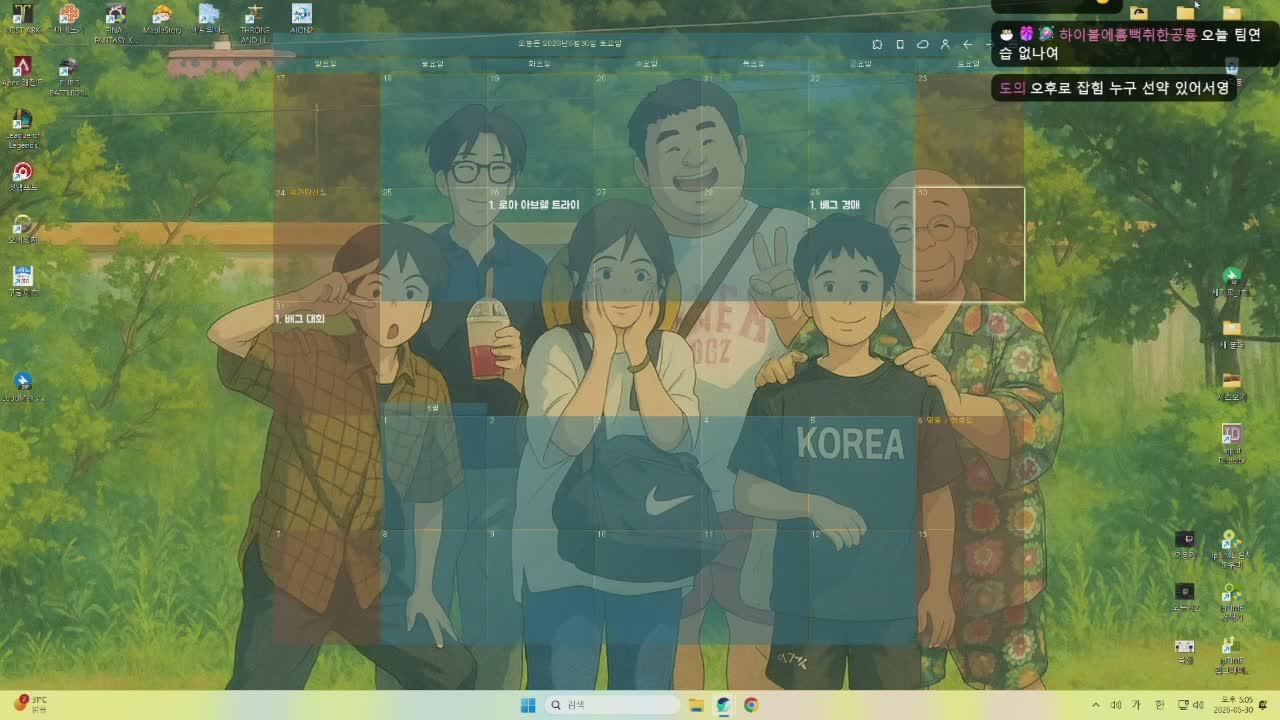Click the taskbar search box
This screenshot has height=720, width=1280.
point(613,705)
